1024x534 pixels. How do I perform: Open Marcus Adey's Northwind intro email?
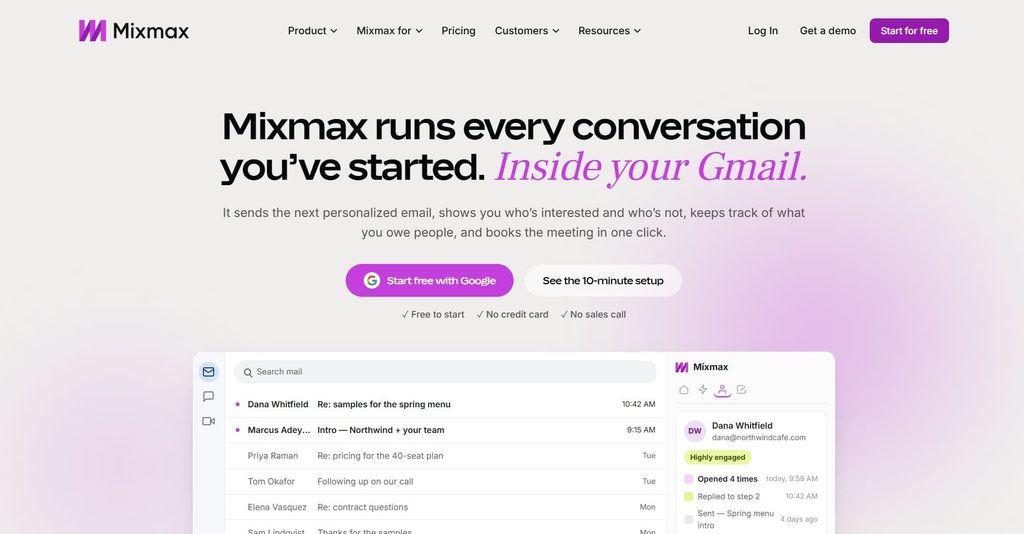(445, 430)
